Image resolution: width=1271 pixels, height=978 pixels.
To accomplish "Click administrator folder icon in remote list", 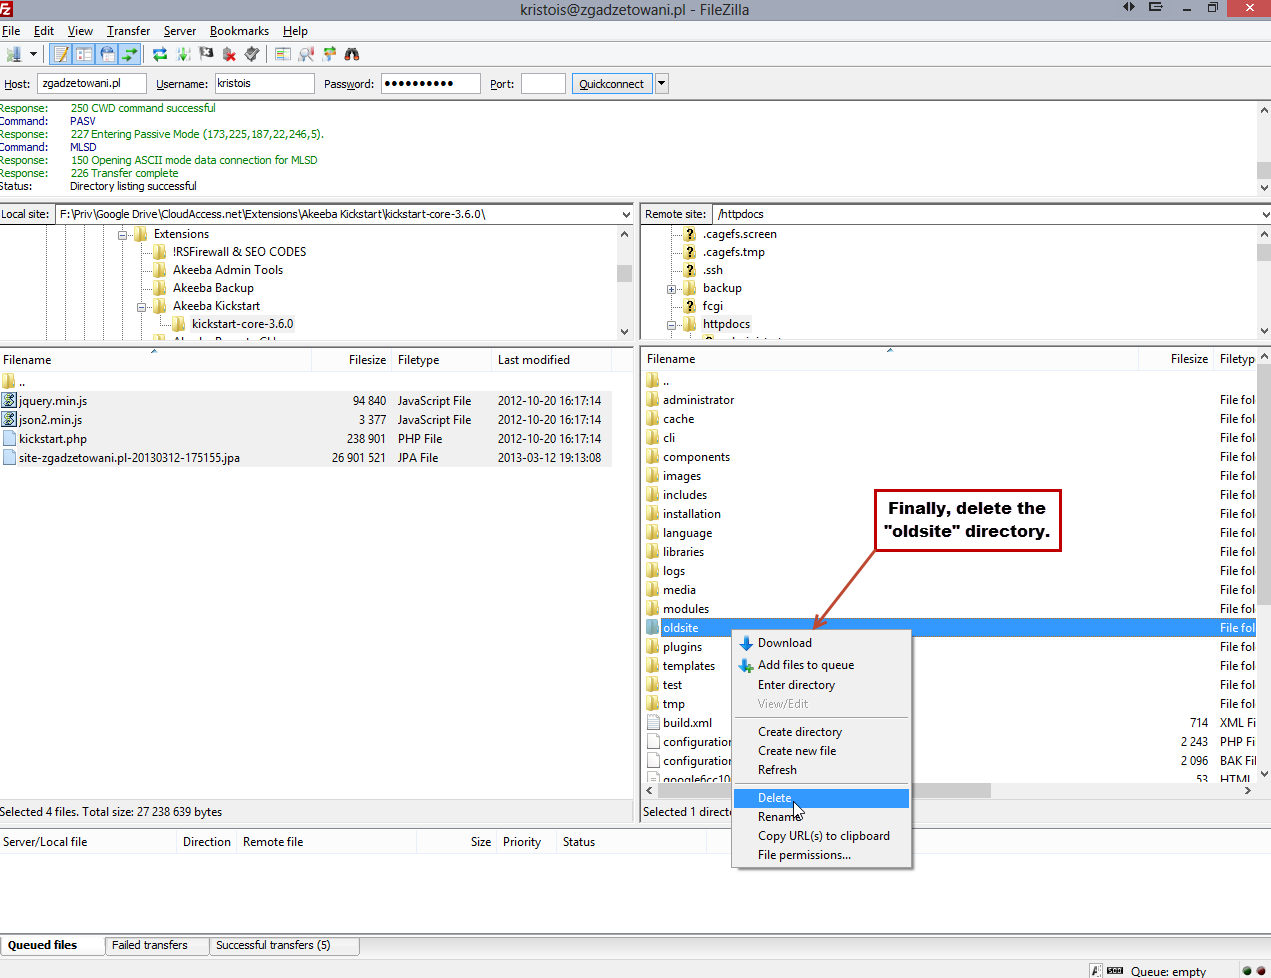I will point(653,400).
